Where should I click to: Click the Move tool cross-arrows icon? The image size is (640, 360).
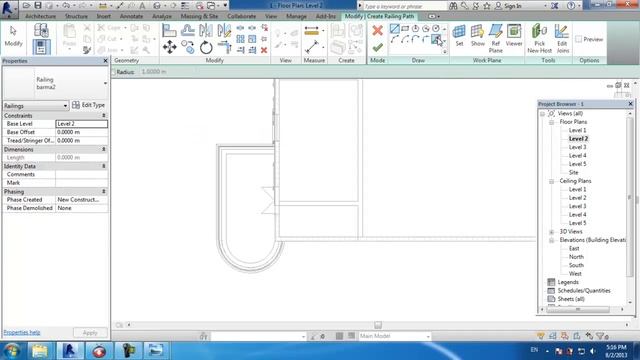tap(170, 47)
